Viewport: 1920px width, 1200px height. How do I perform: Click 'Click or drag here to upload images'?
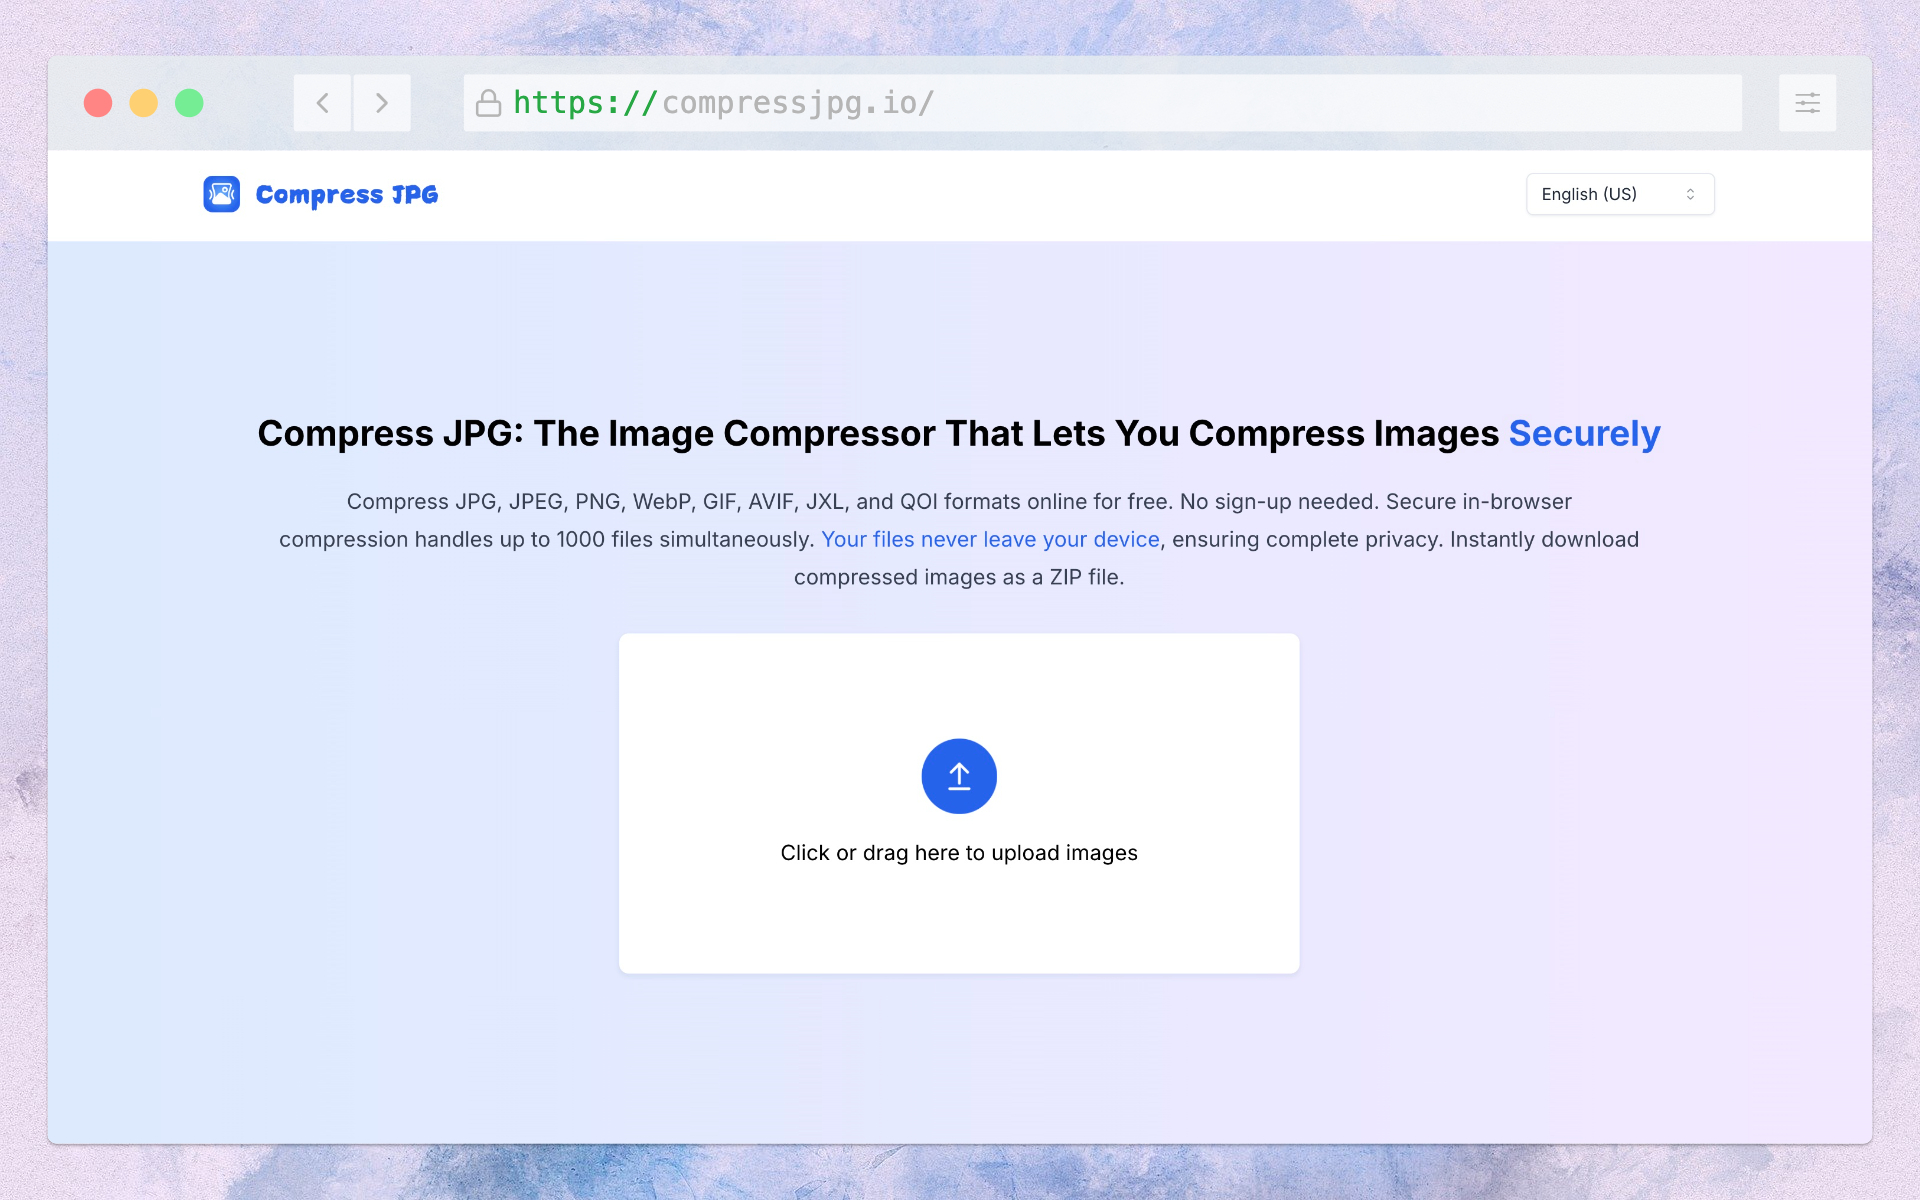click(958, 852)
